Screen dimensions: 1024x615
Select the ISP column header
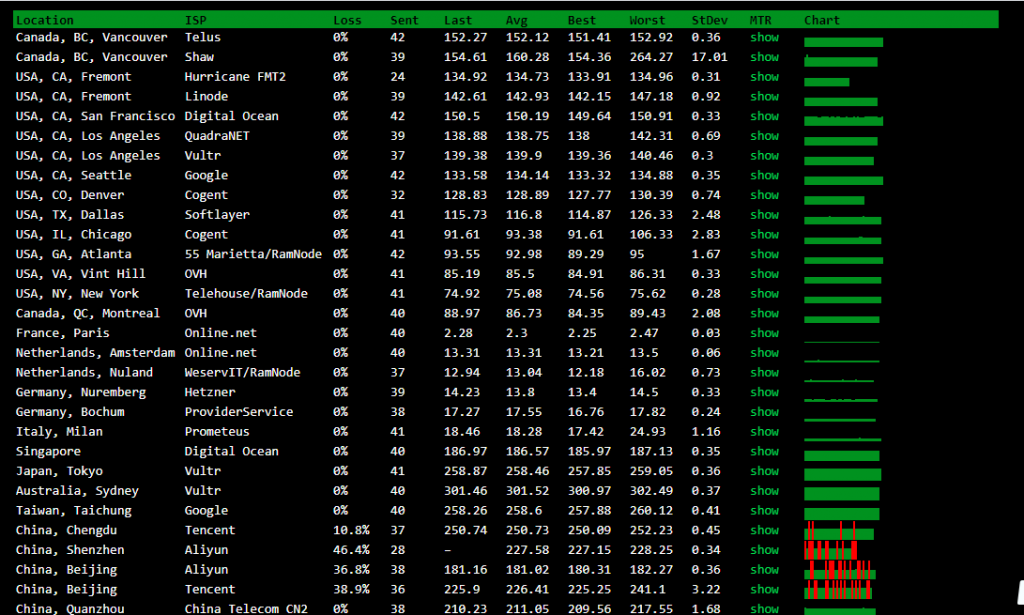pyautogui.click(x=196, y=20)
